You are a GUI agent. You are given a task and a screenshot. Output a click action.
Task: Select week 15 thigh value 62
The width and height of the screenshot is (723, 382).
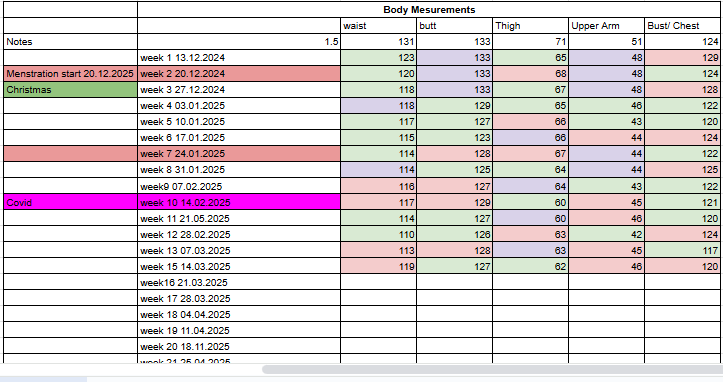531,267
